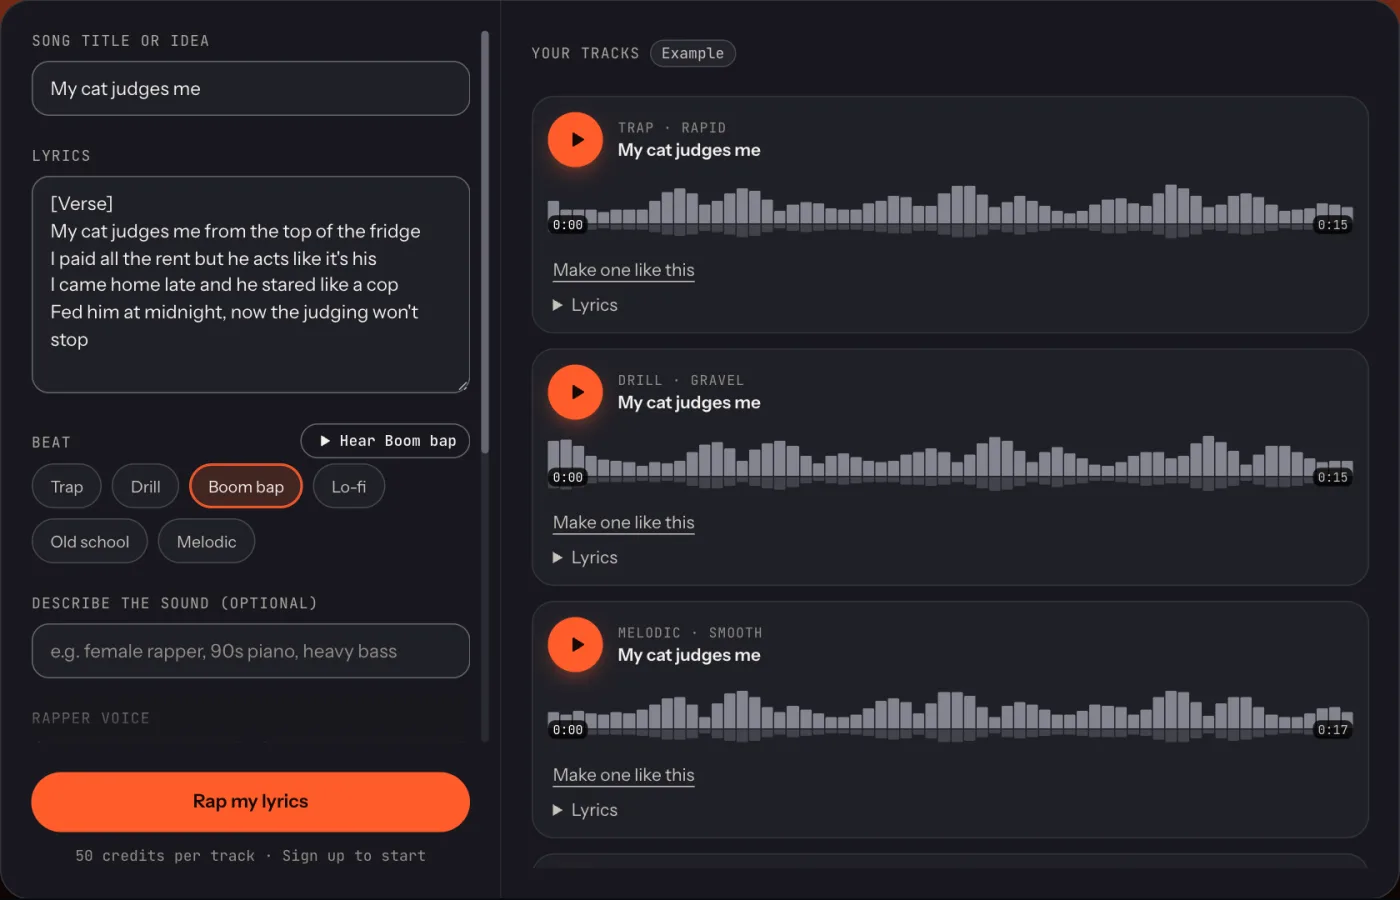
Task: Click the left panel vertical scrollbar
Action: click(485, 242)
